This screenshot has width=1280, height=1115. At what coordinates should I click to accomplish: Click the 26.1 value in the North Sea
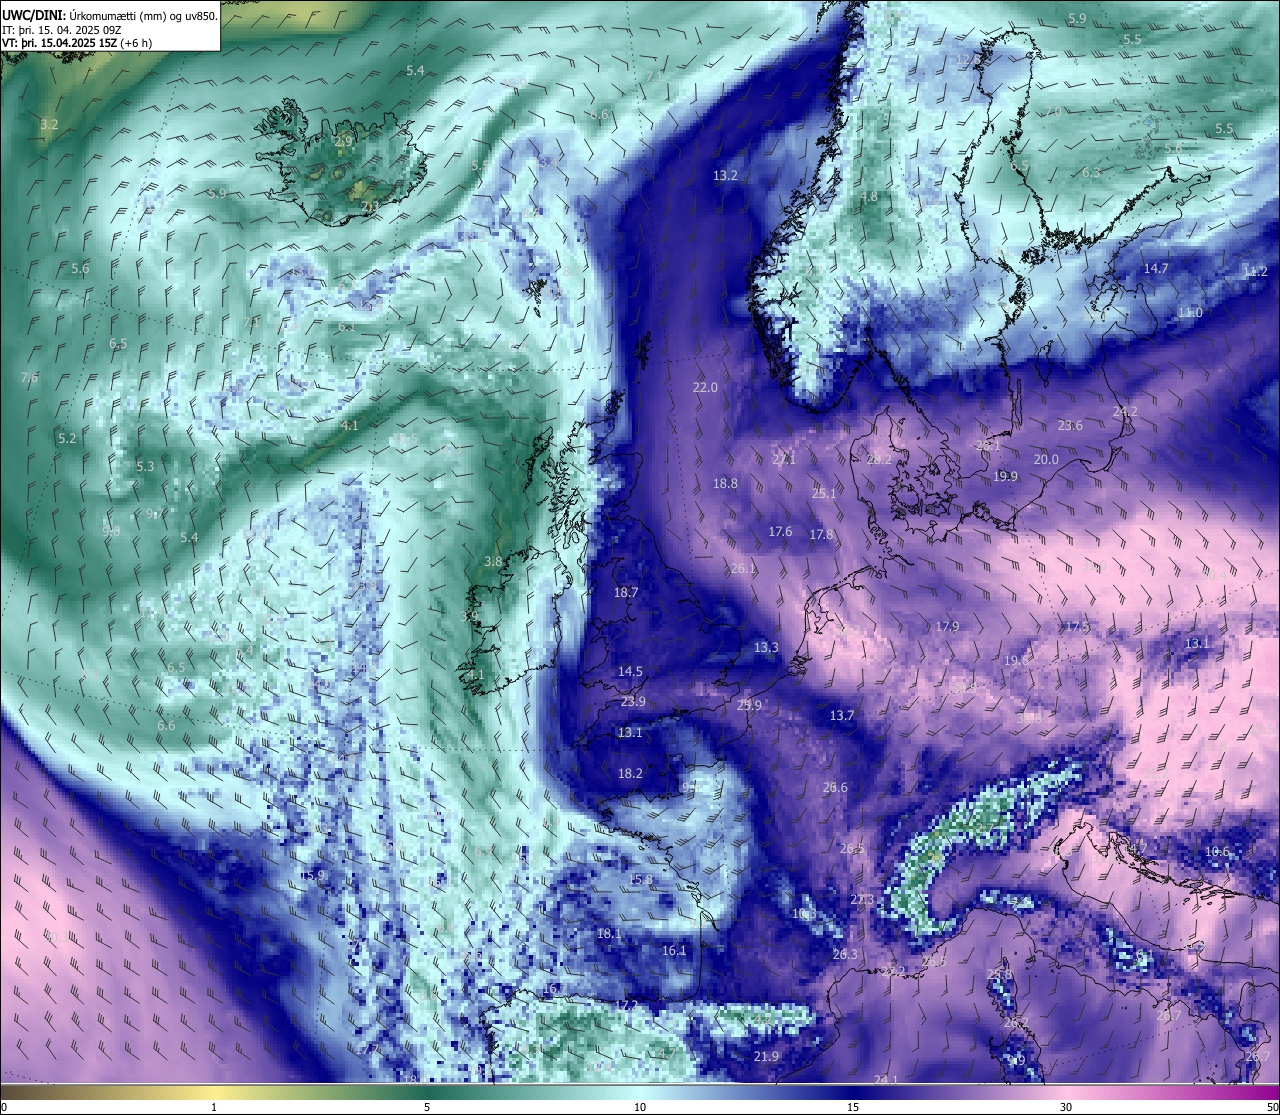coord(743,568)
